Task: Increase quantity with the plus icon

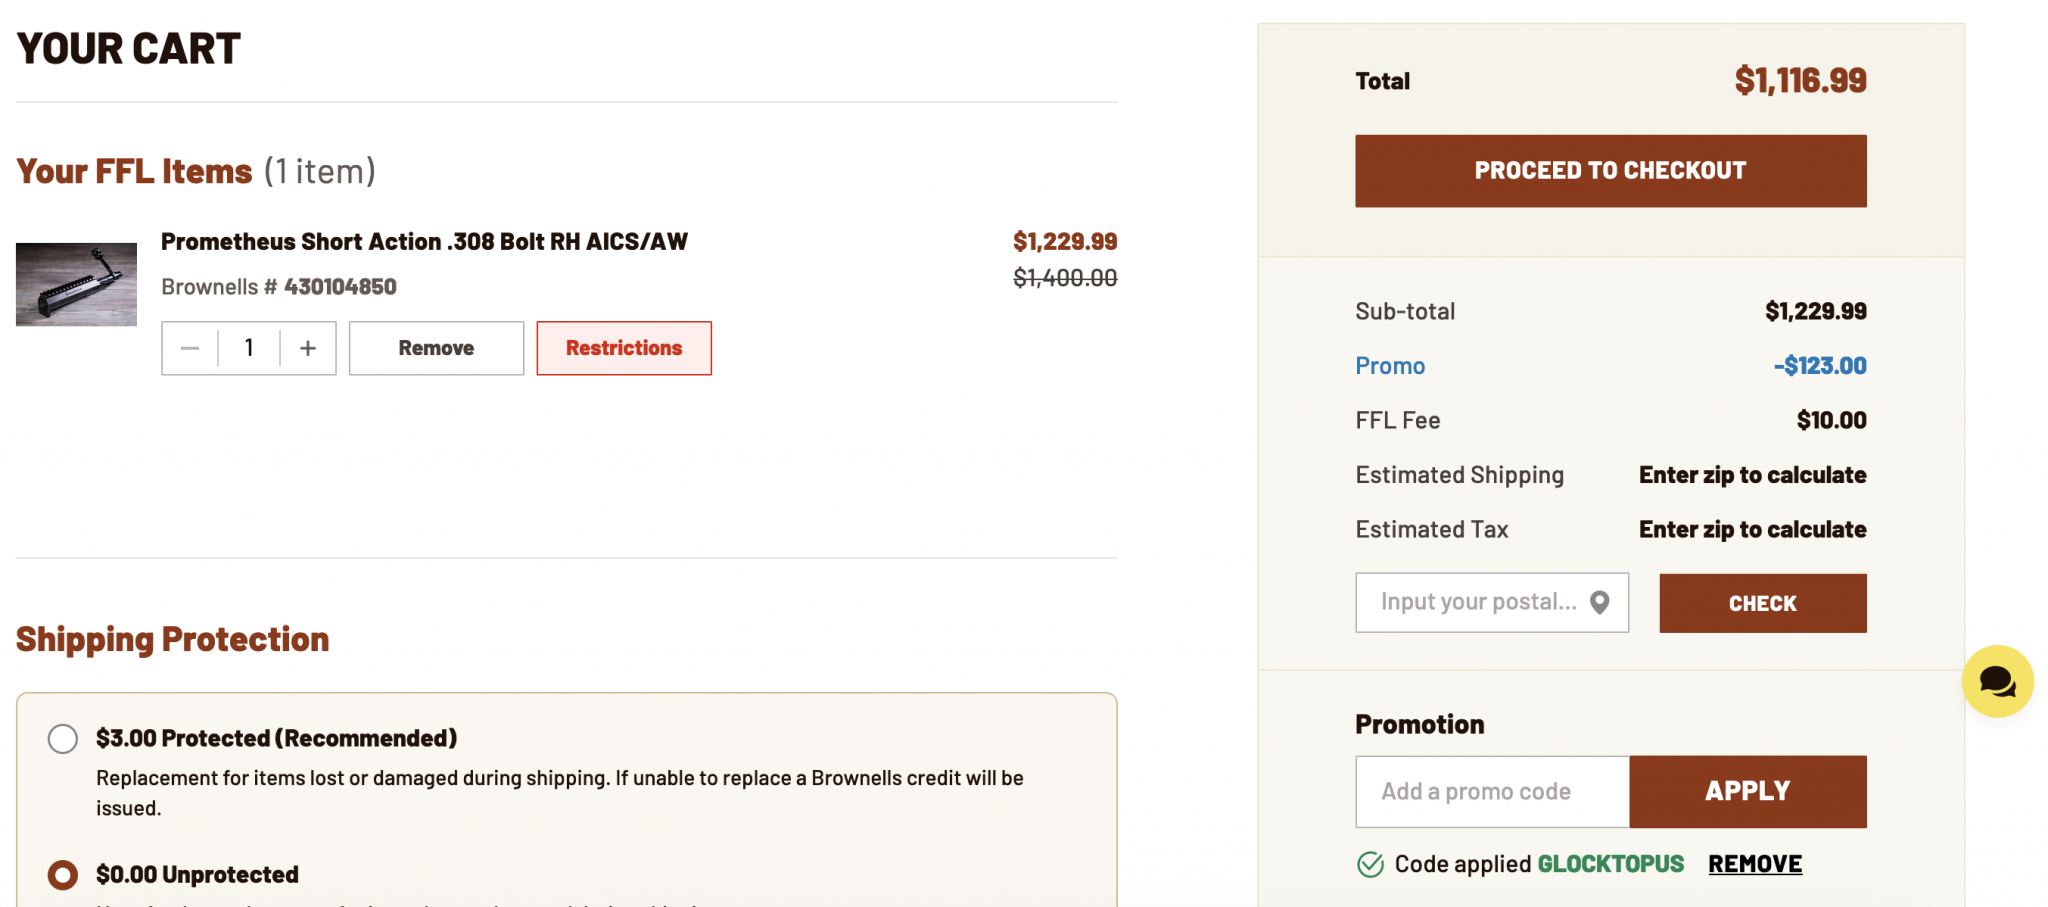Action: point(308,348)
